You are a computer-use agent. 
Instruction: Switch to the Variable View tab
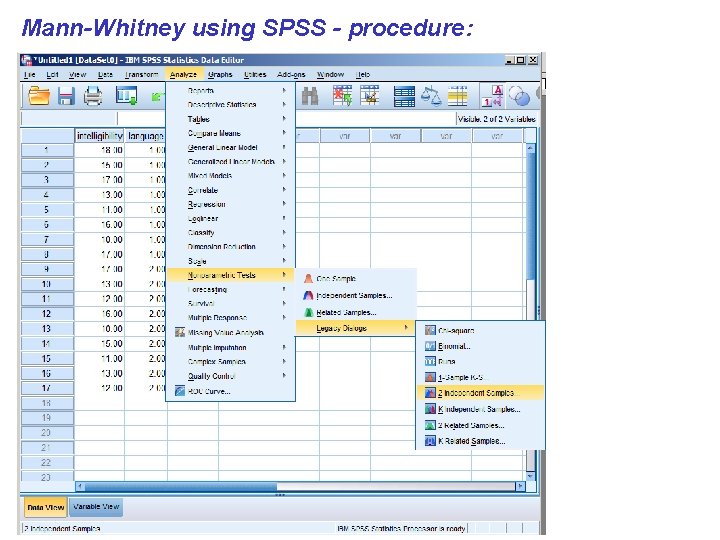click(96, 507)
